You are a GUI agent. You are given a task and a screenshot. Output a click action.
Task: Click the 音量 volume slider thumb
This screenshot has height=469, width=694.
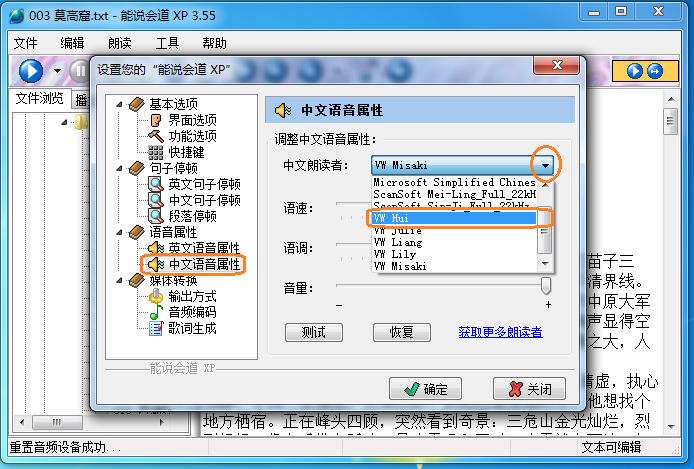click(x=546, y=285)
